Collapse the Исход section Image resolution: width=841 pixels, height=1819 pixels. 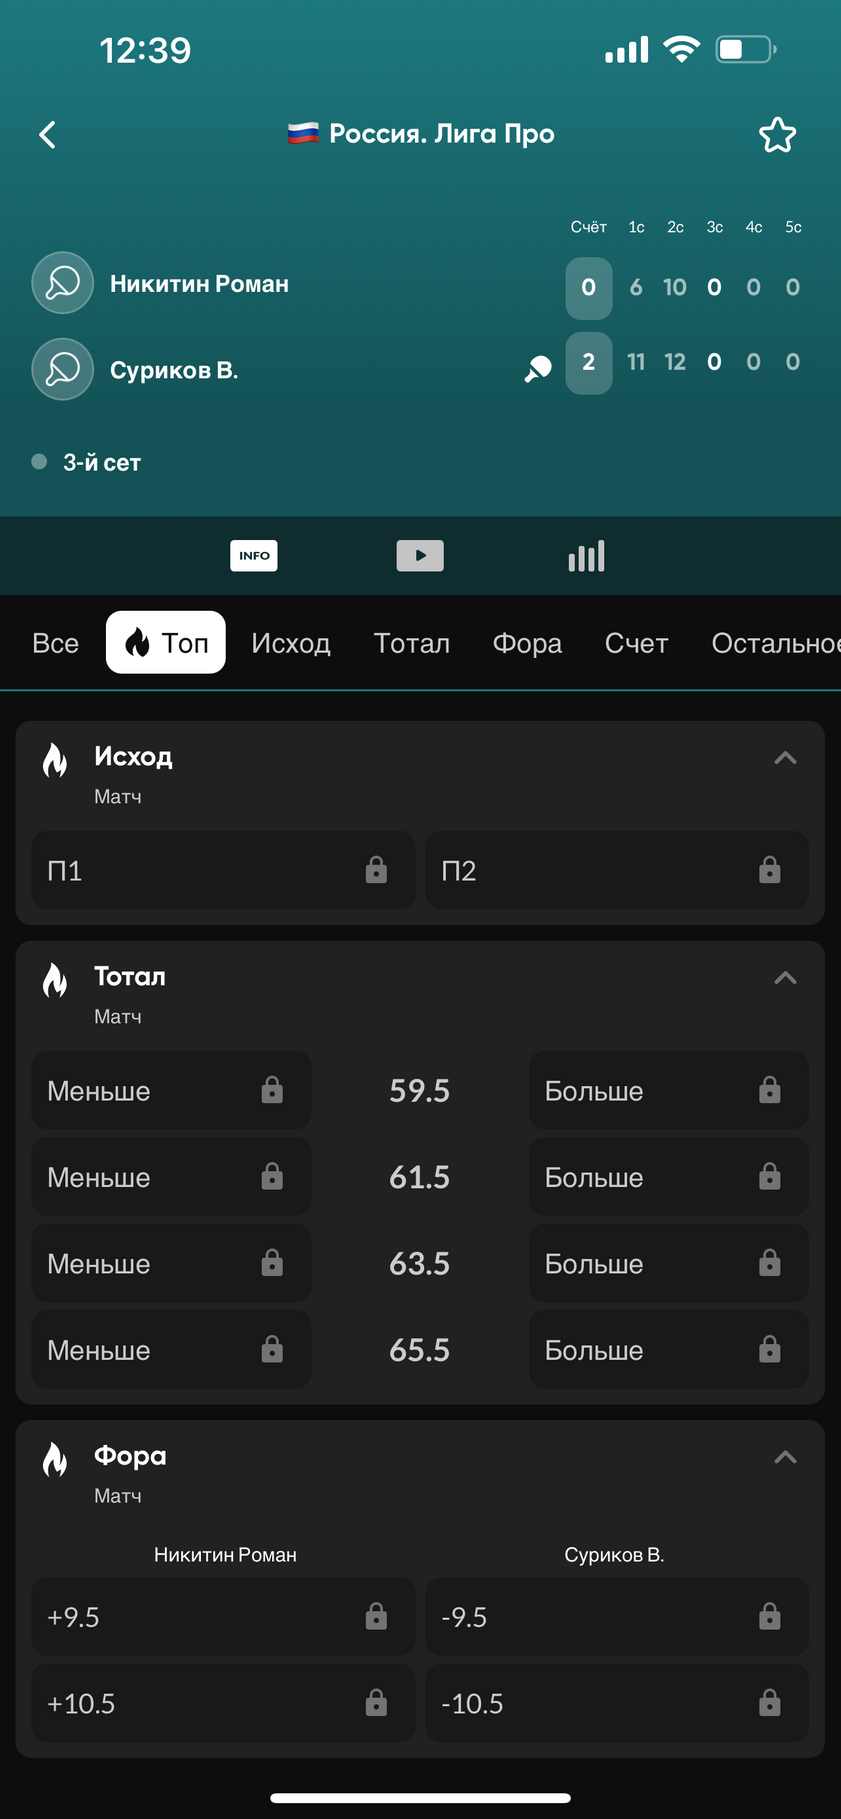coord(785,758)
